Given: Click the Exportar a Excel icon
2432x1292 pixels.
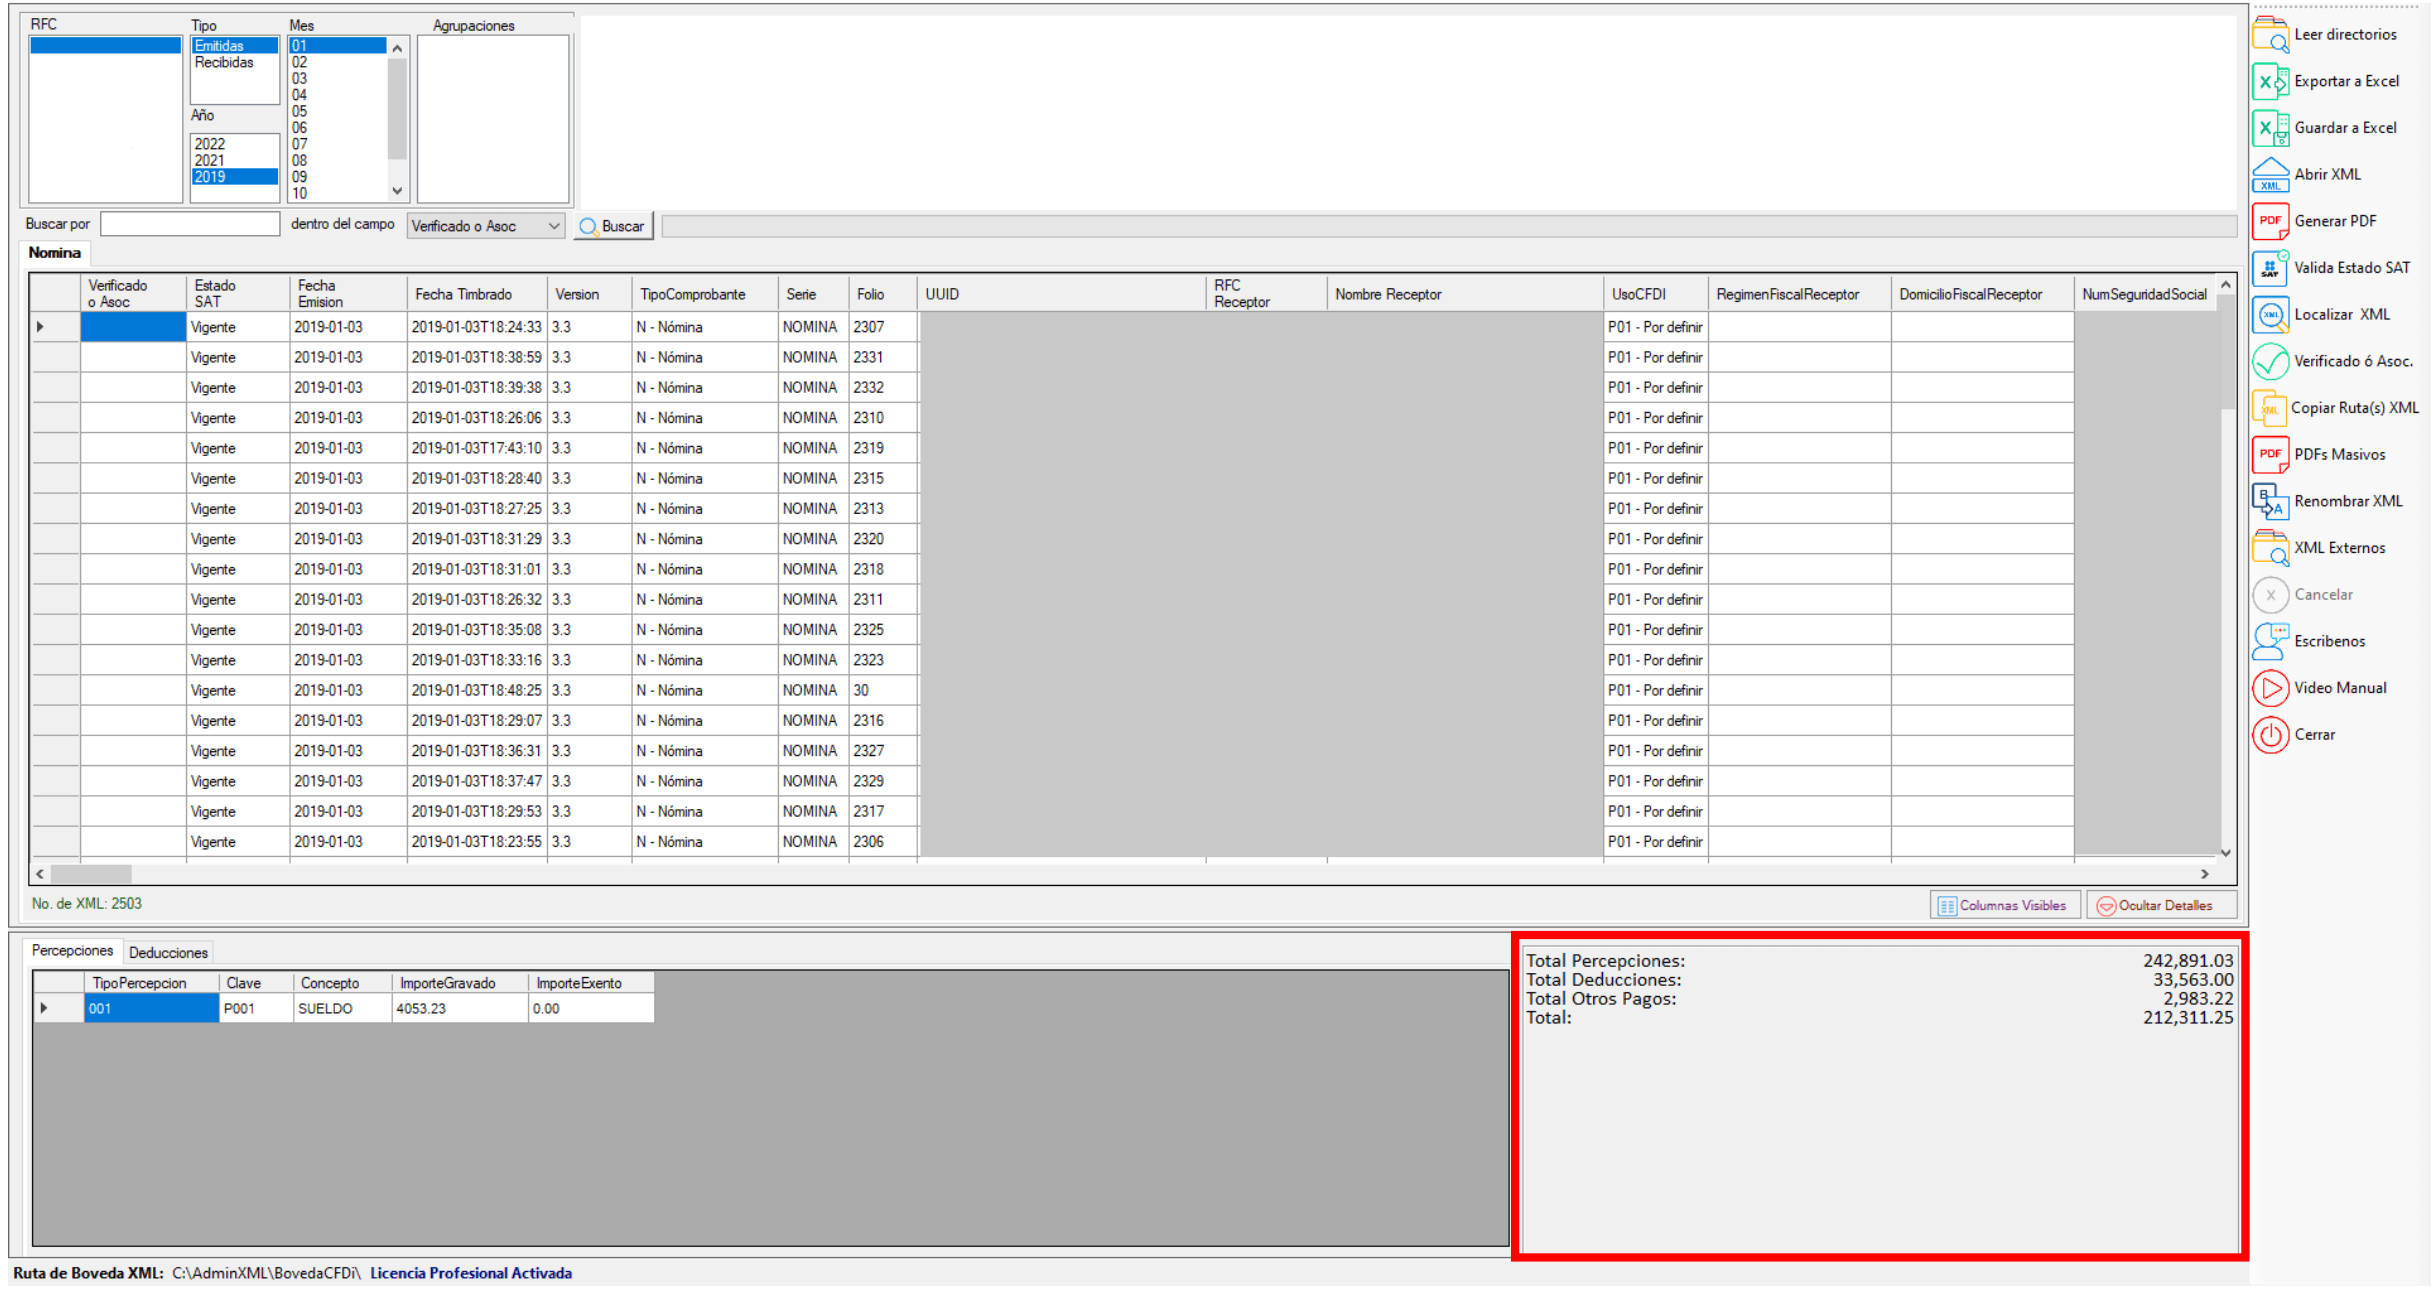Looking at the screenshot, I should [2270, 81].
